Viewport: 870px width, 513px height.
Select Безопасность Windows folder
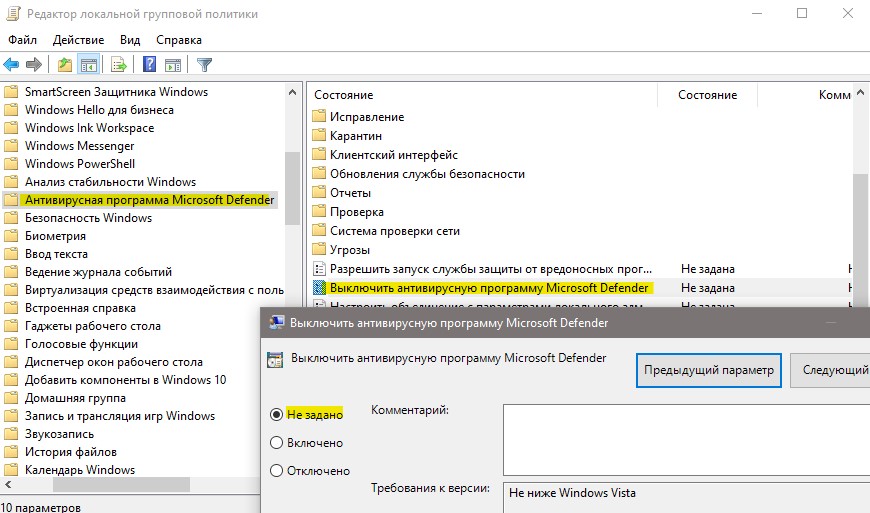click(x=88, y=218)
